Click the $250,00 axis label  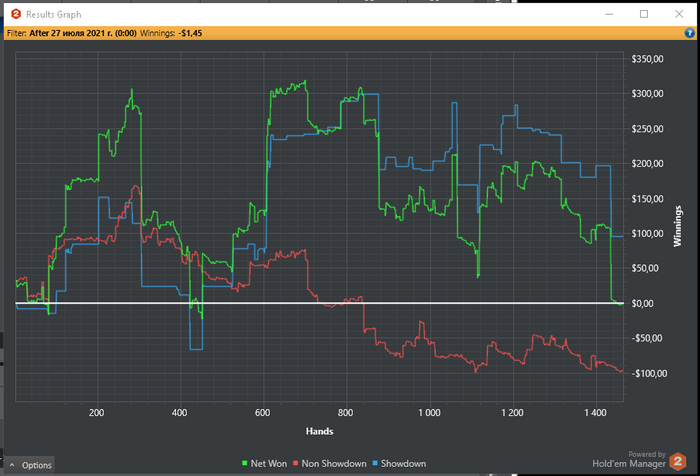click(647, 129)
